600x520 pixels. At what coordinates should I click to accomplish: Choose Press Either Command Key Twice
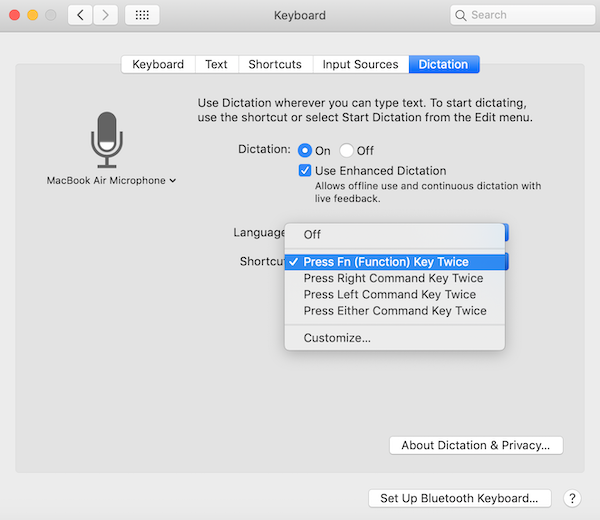click(x=395, y=310)
